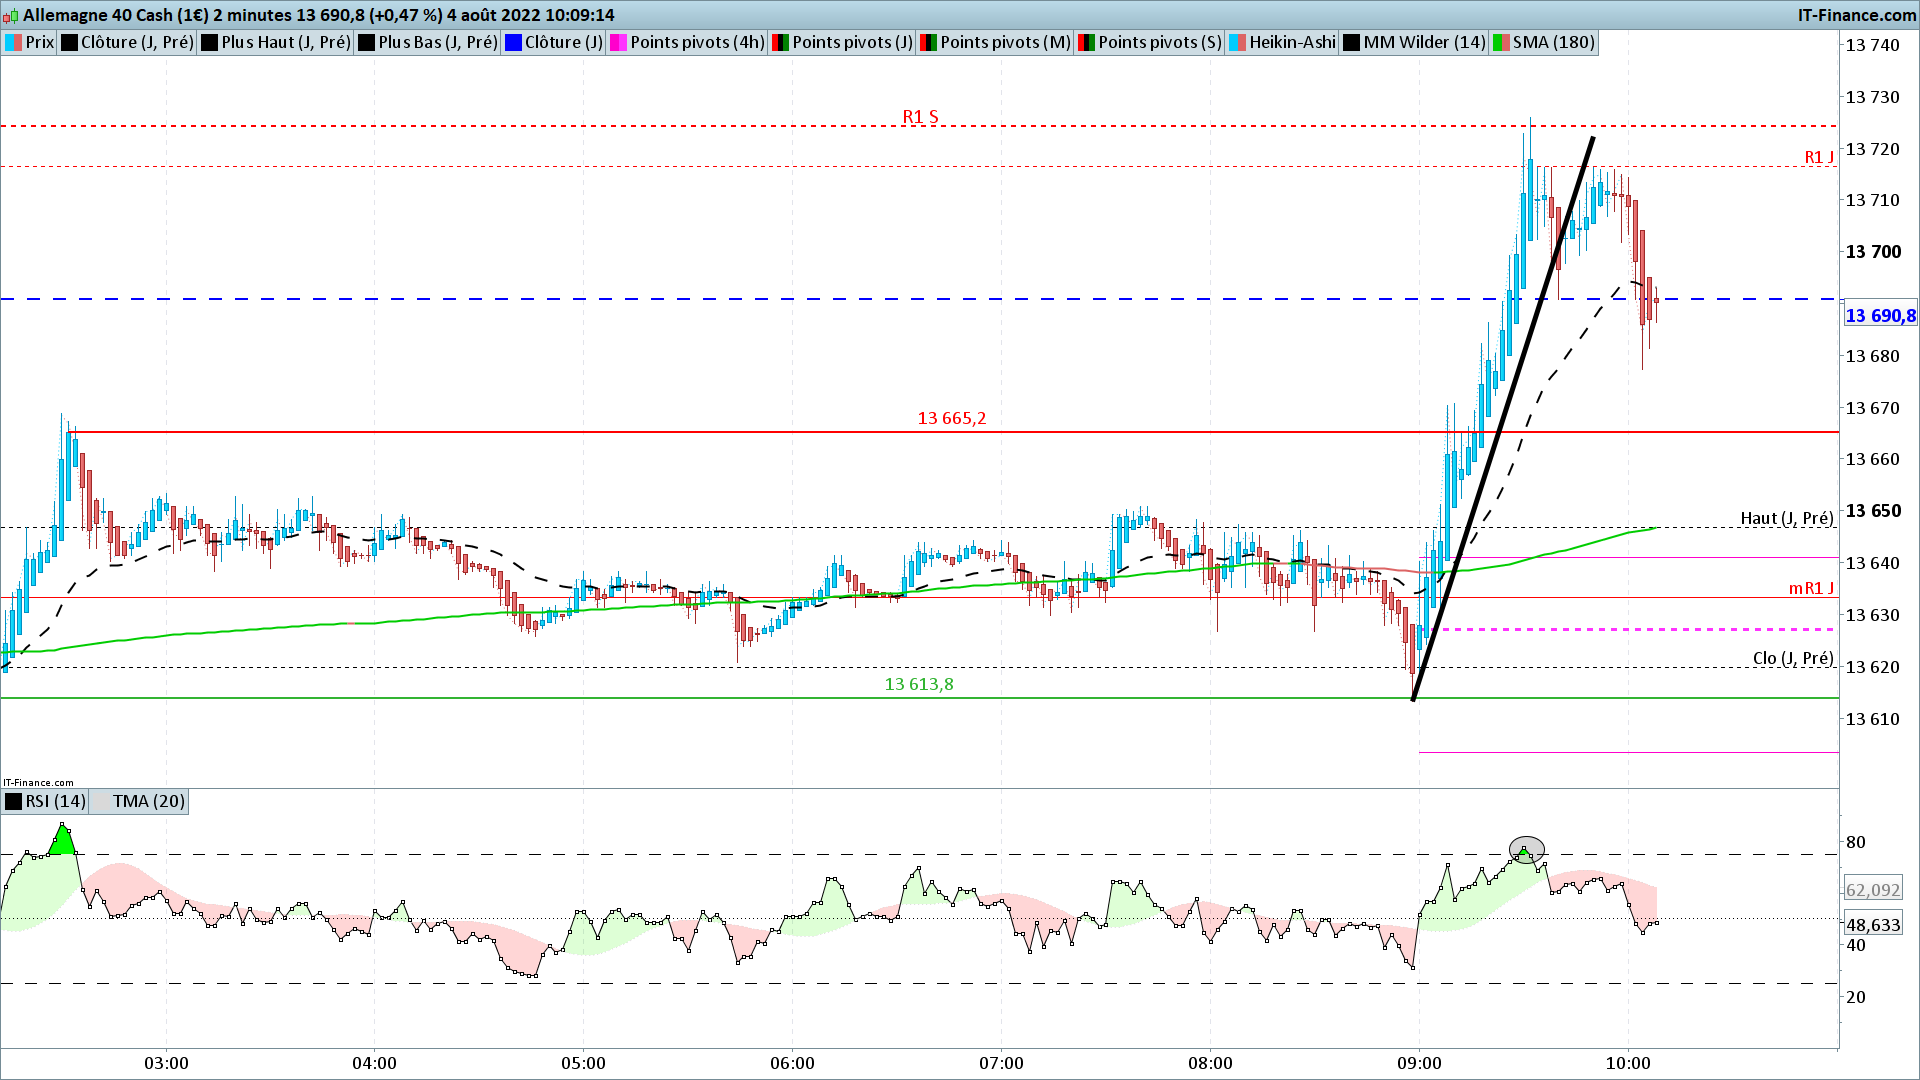This screenshot has width=1920, height=1080.
Task: Click the RSI value label 48,633
Action: click(1873, 925)
